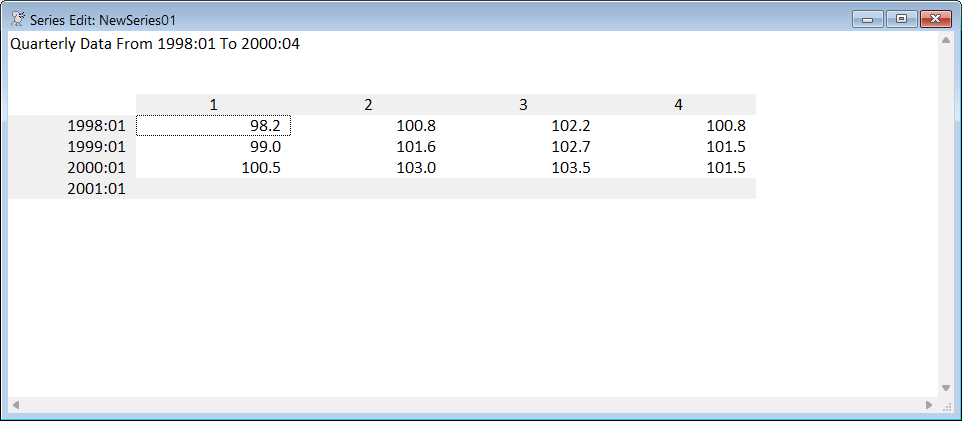Minimize the Series Edit window
This screenshot has height=421, width=962.
coord(866,18)
